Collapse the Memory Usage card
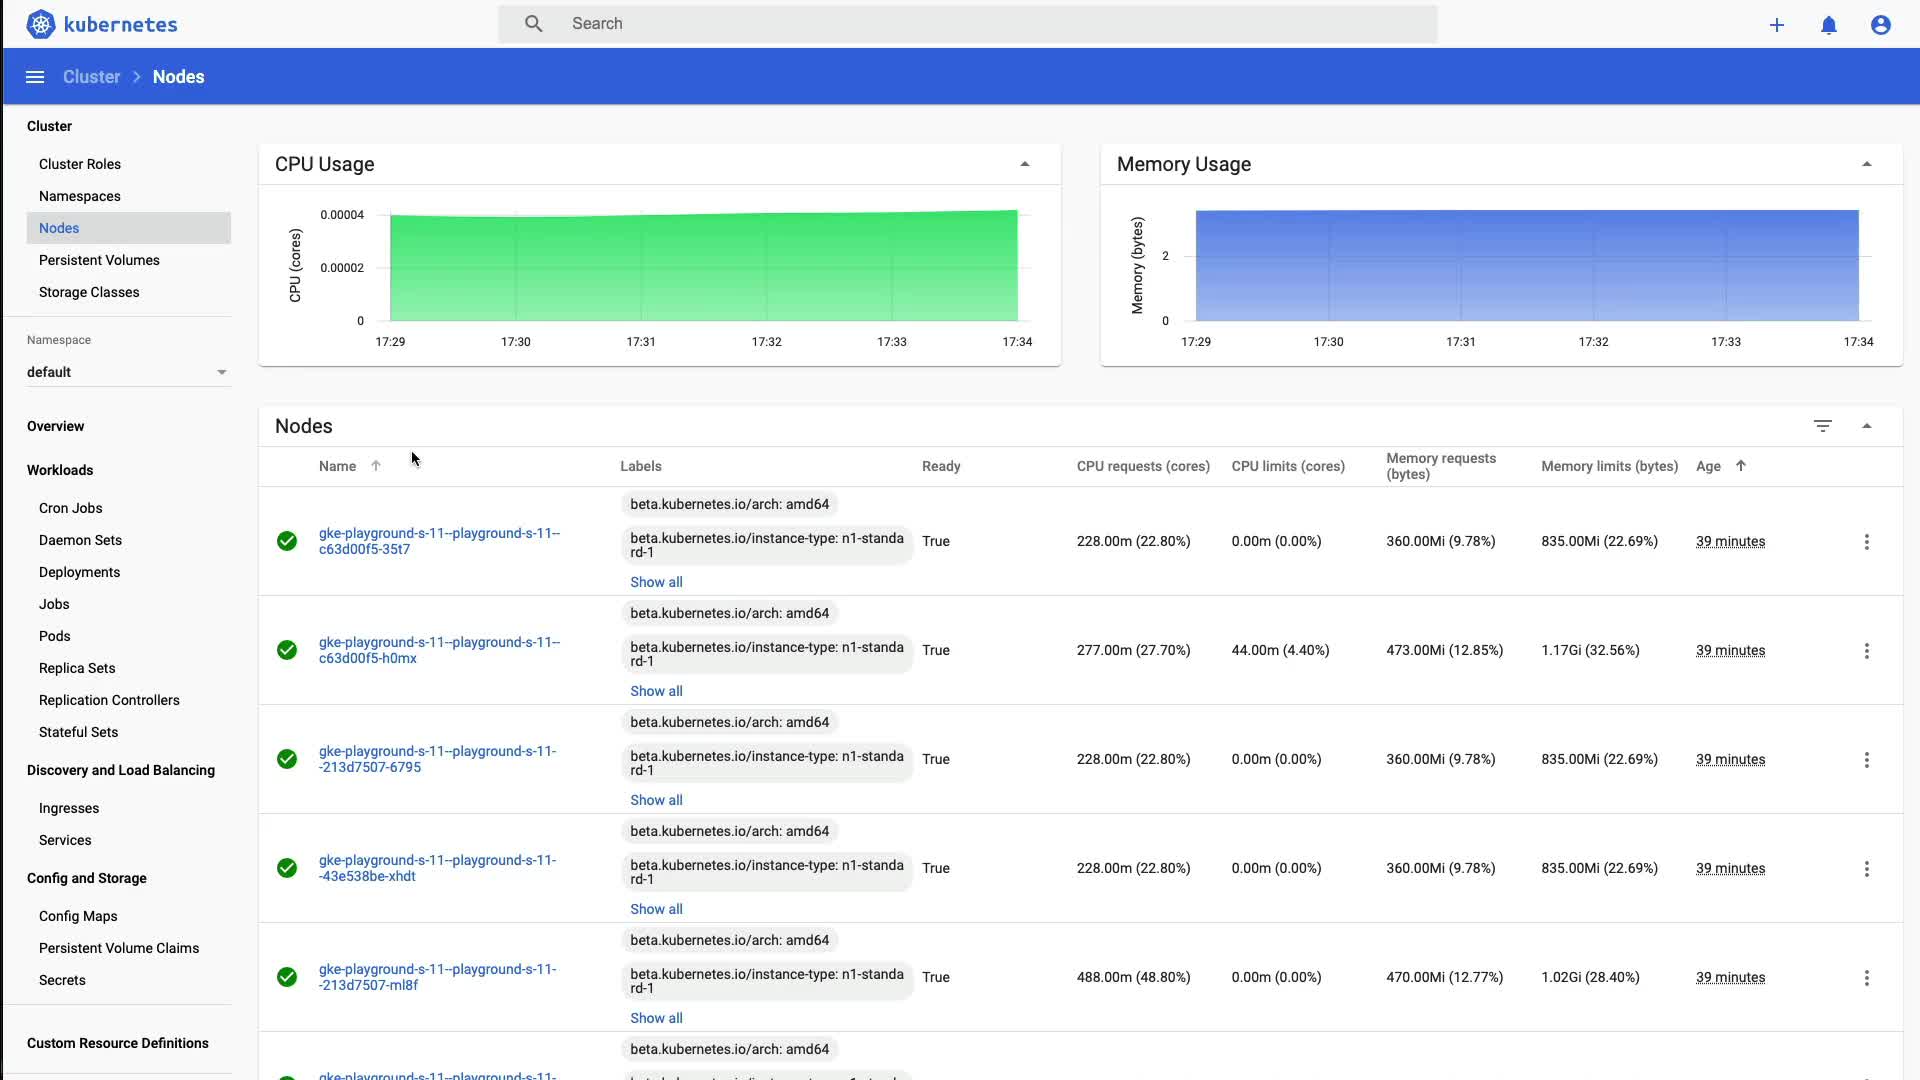Viewport: 1920px width, 1080px height. (1866, 164)
